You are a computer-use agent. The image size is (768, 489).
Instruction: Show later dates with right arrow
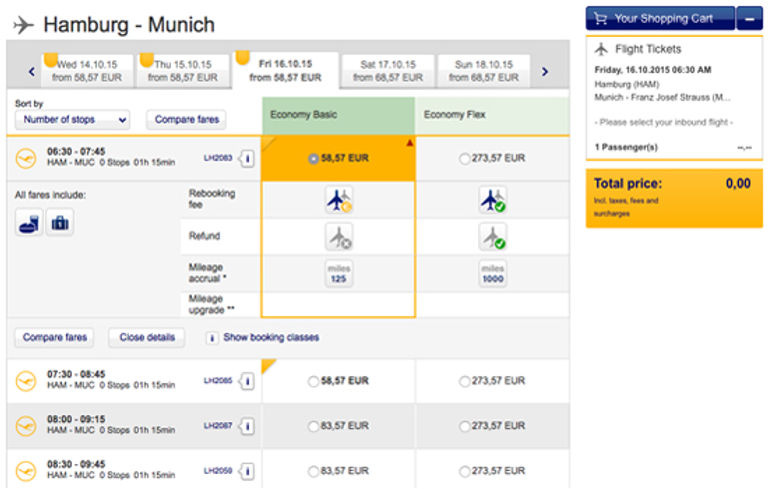pos(545,72)
